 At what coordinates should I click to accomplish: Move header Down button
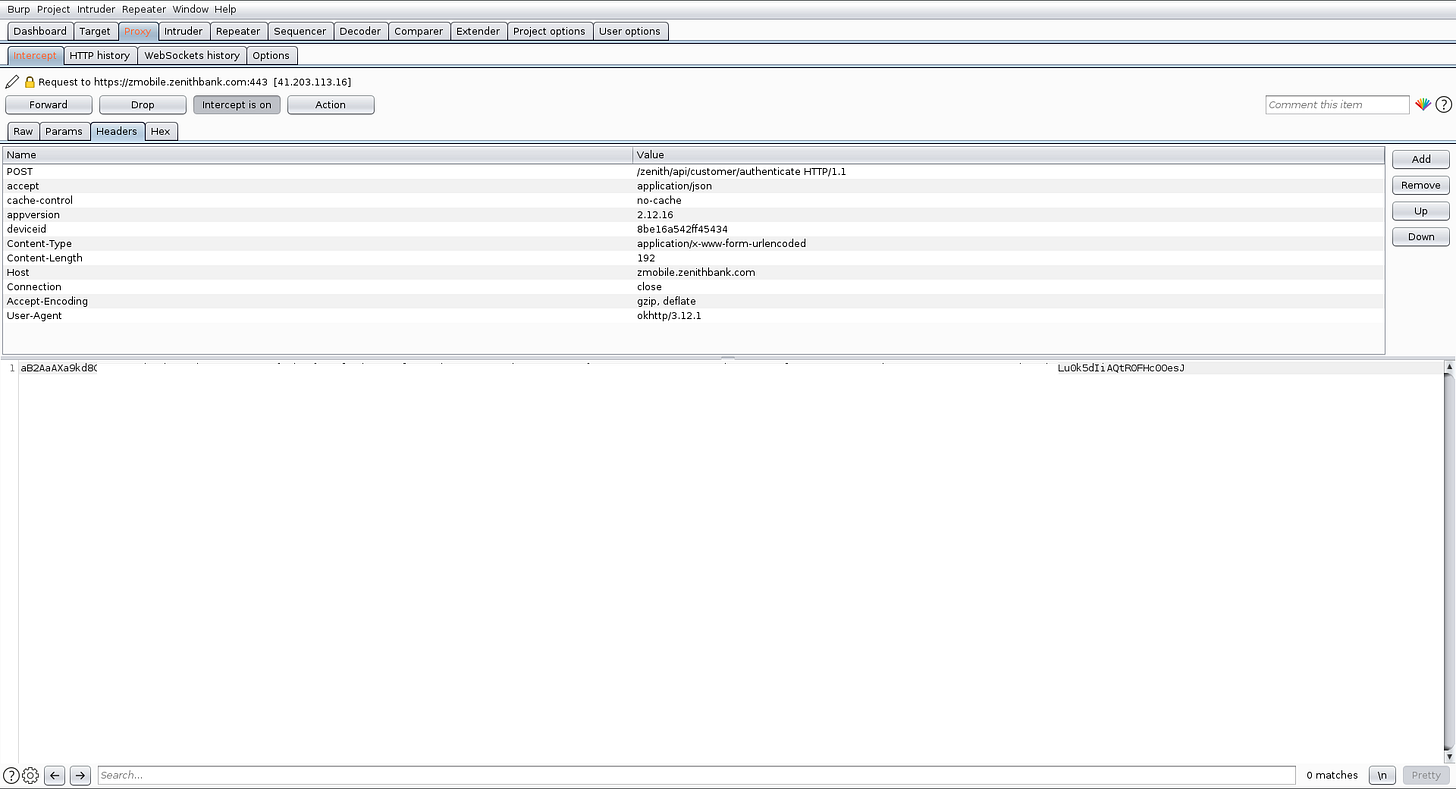point(1421,237)
